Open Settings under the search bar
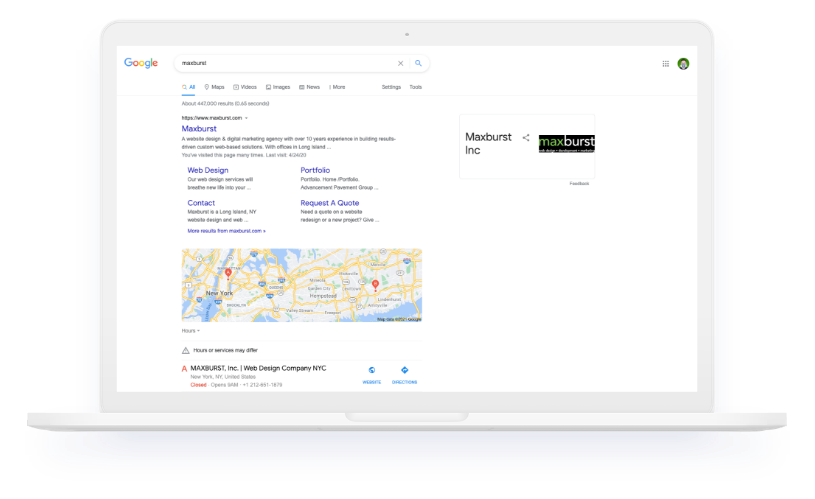 click(391, 87)
